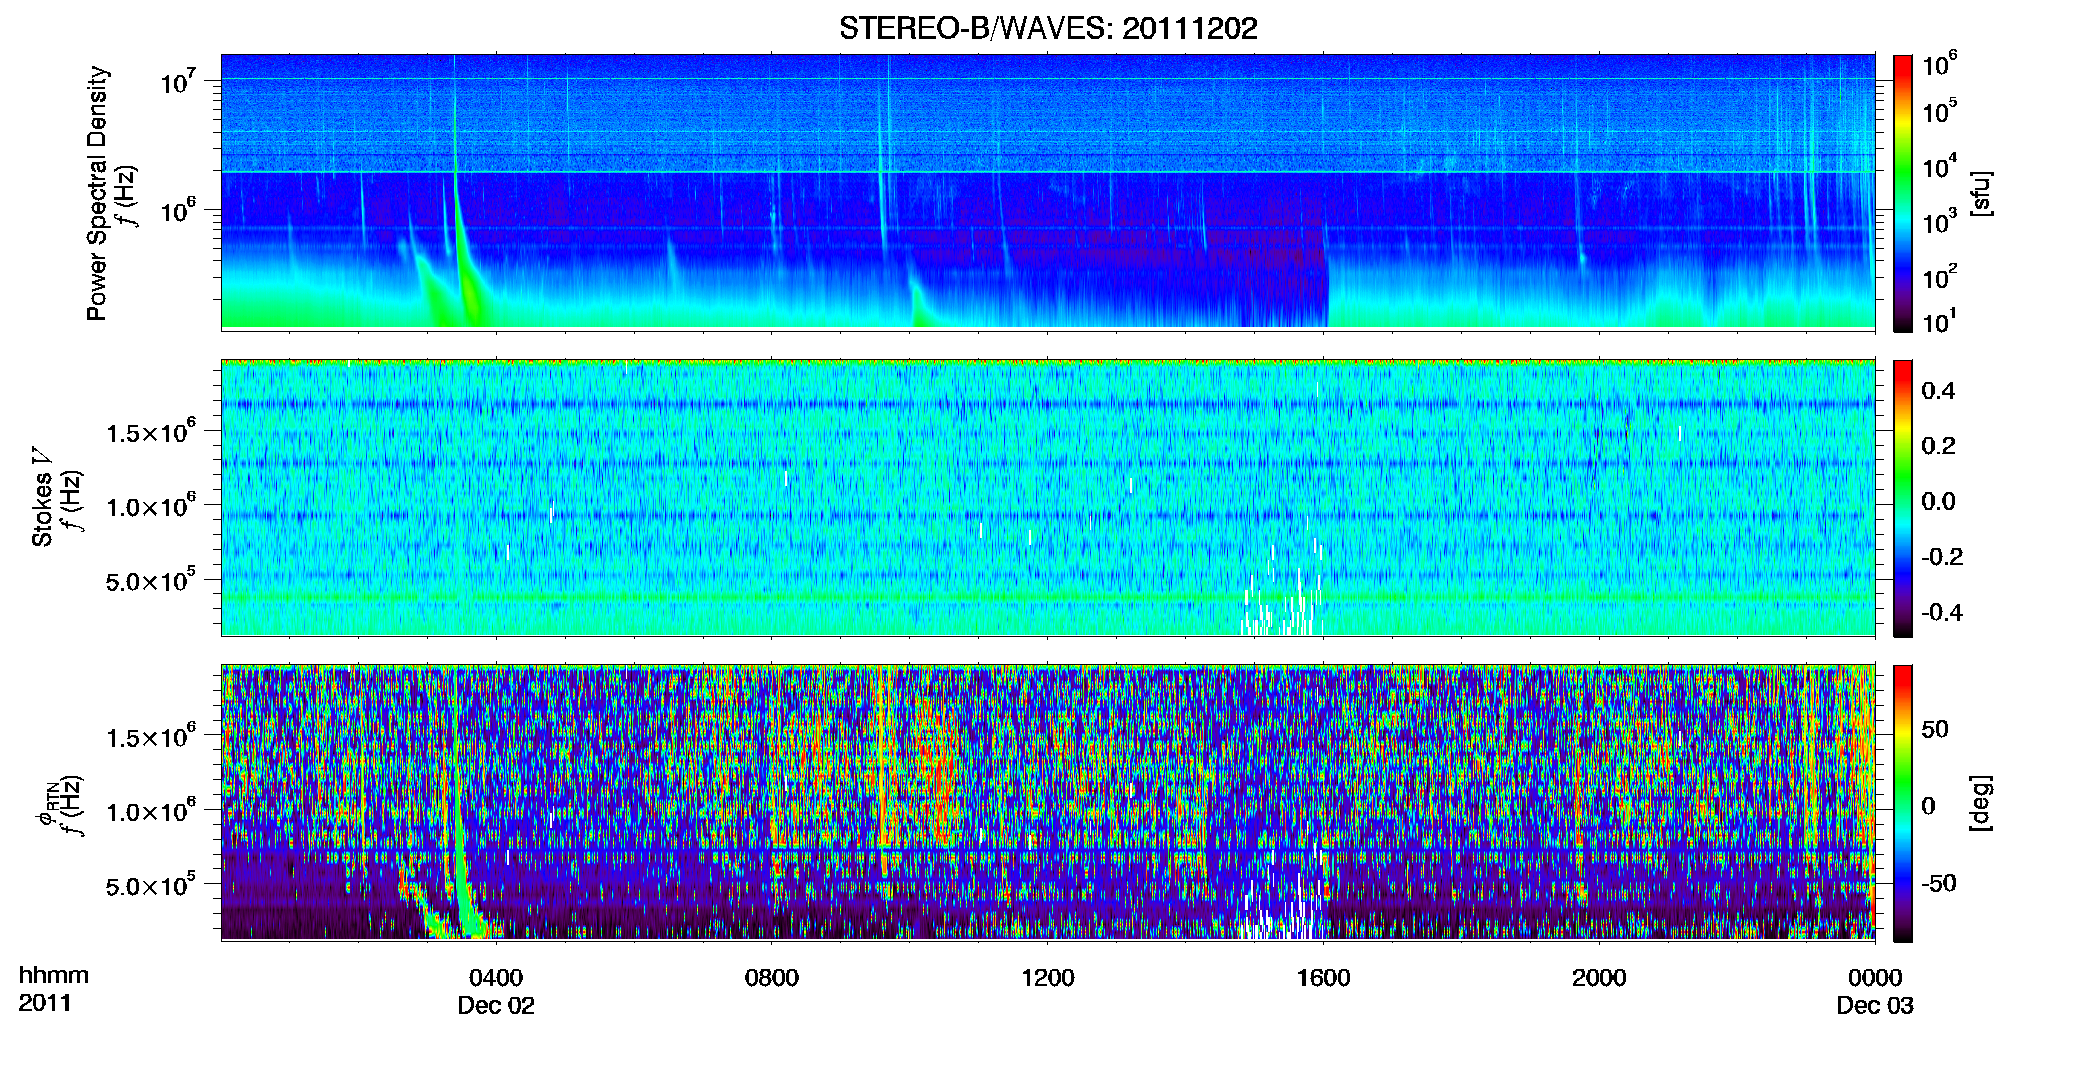Click the plot title STEREO-B/WAVES: 20111202

click(1048, 28)
